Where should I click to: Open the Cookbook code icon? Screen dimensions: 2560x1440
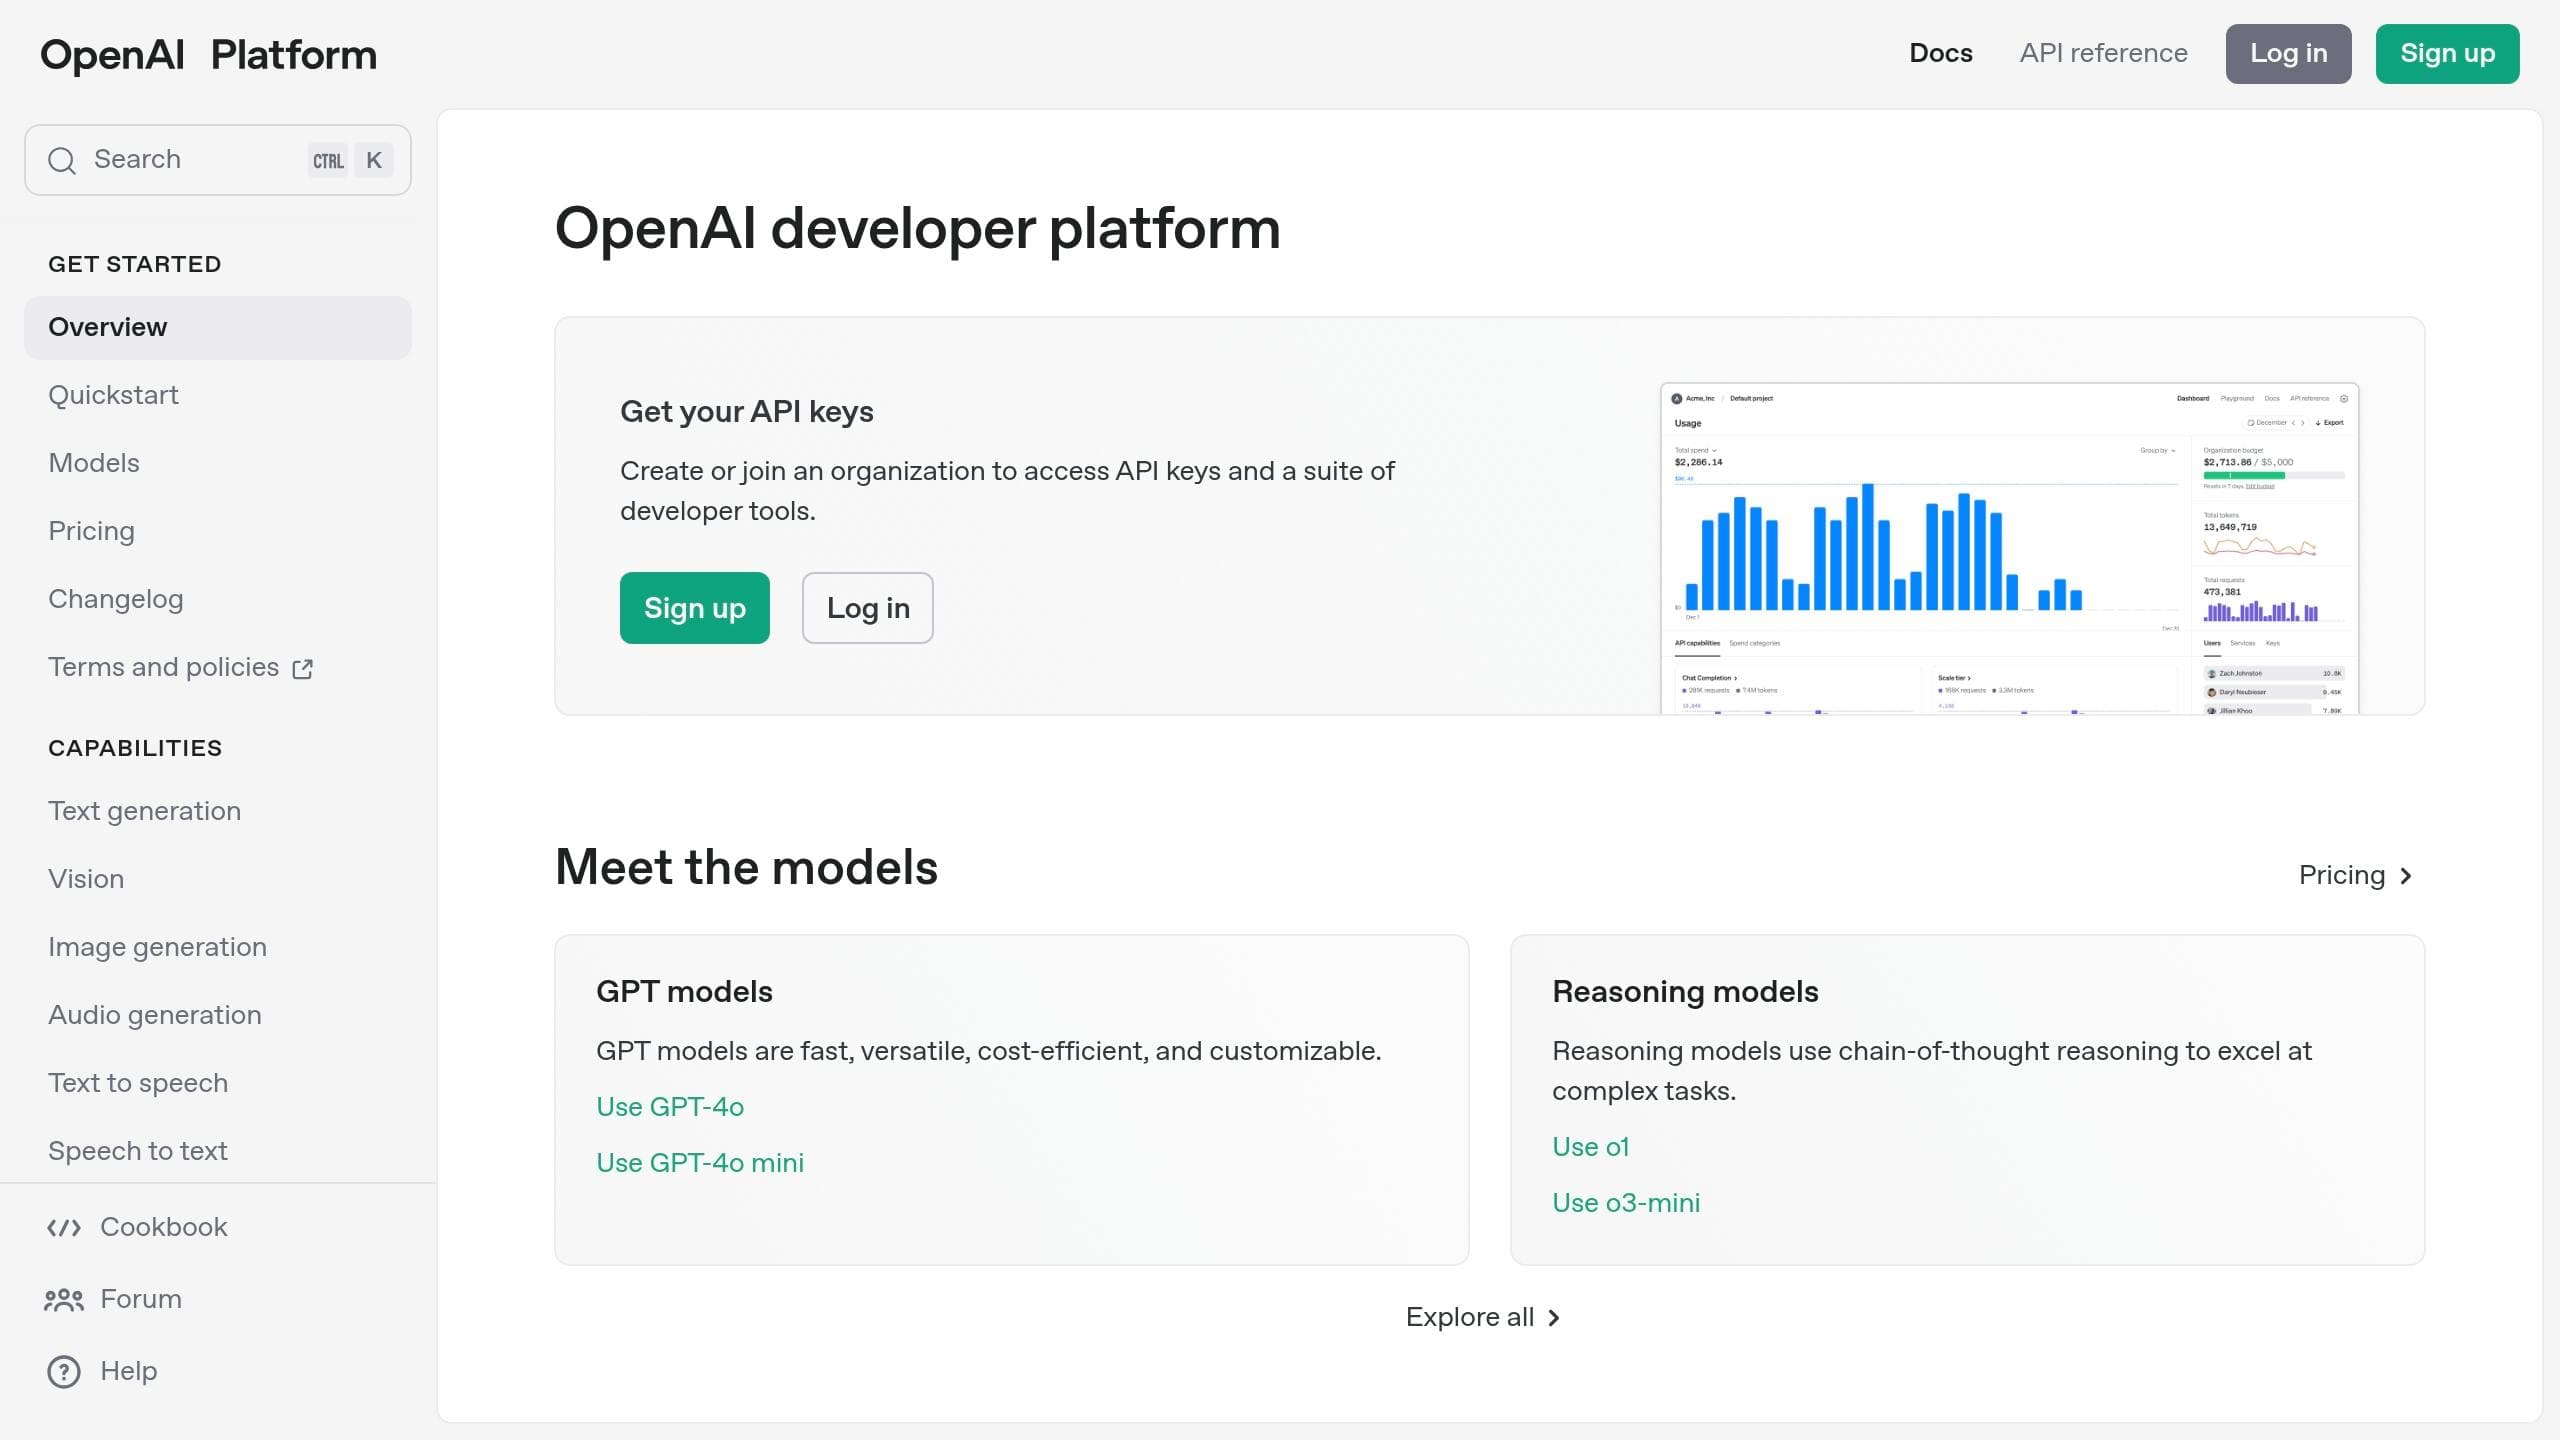tap(64, 1227)
